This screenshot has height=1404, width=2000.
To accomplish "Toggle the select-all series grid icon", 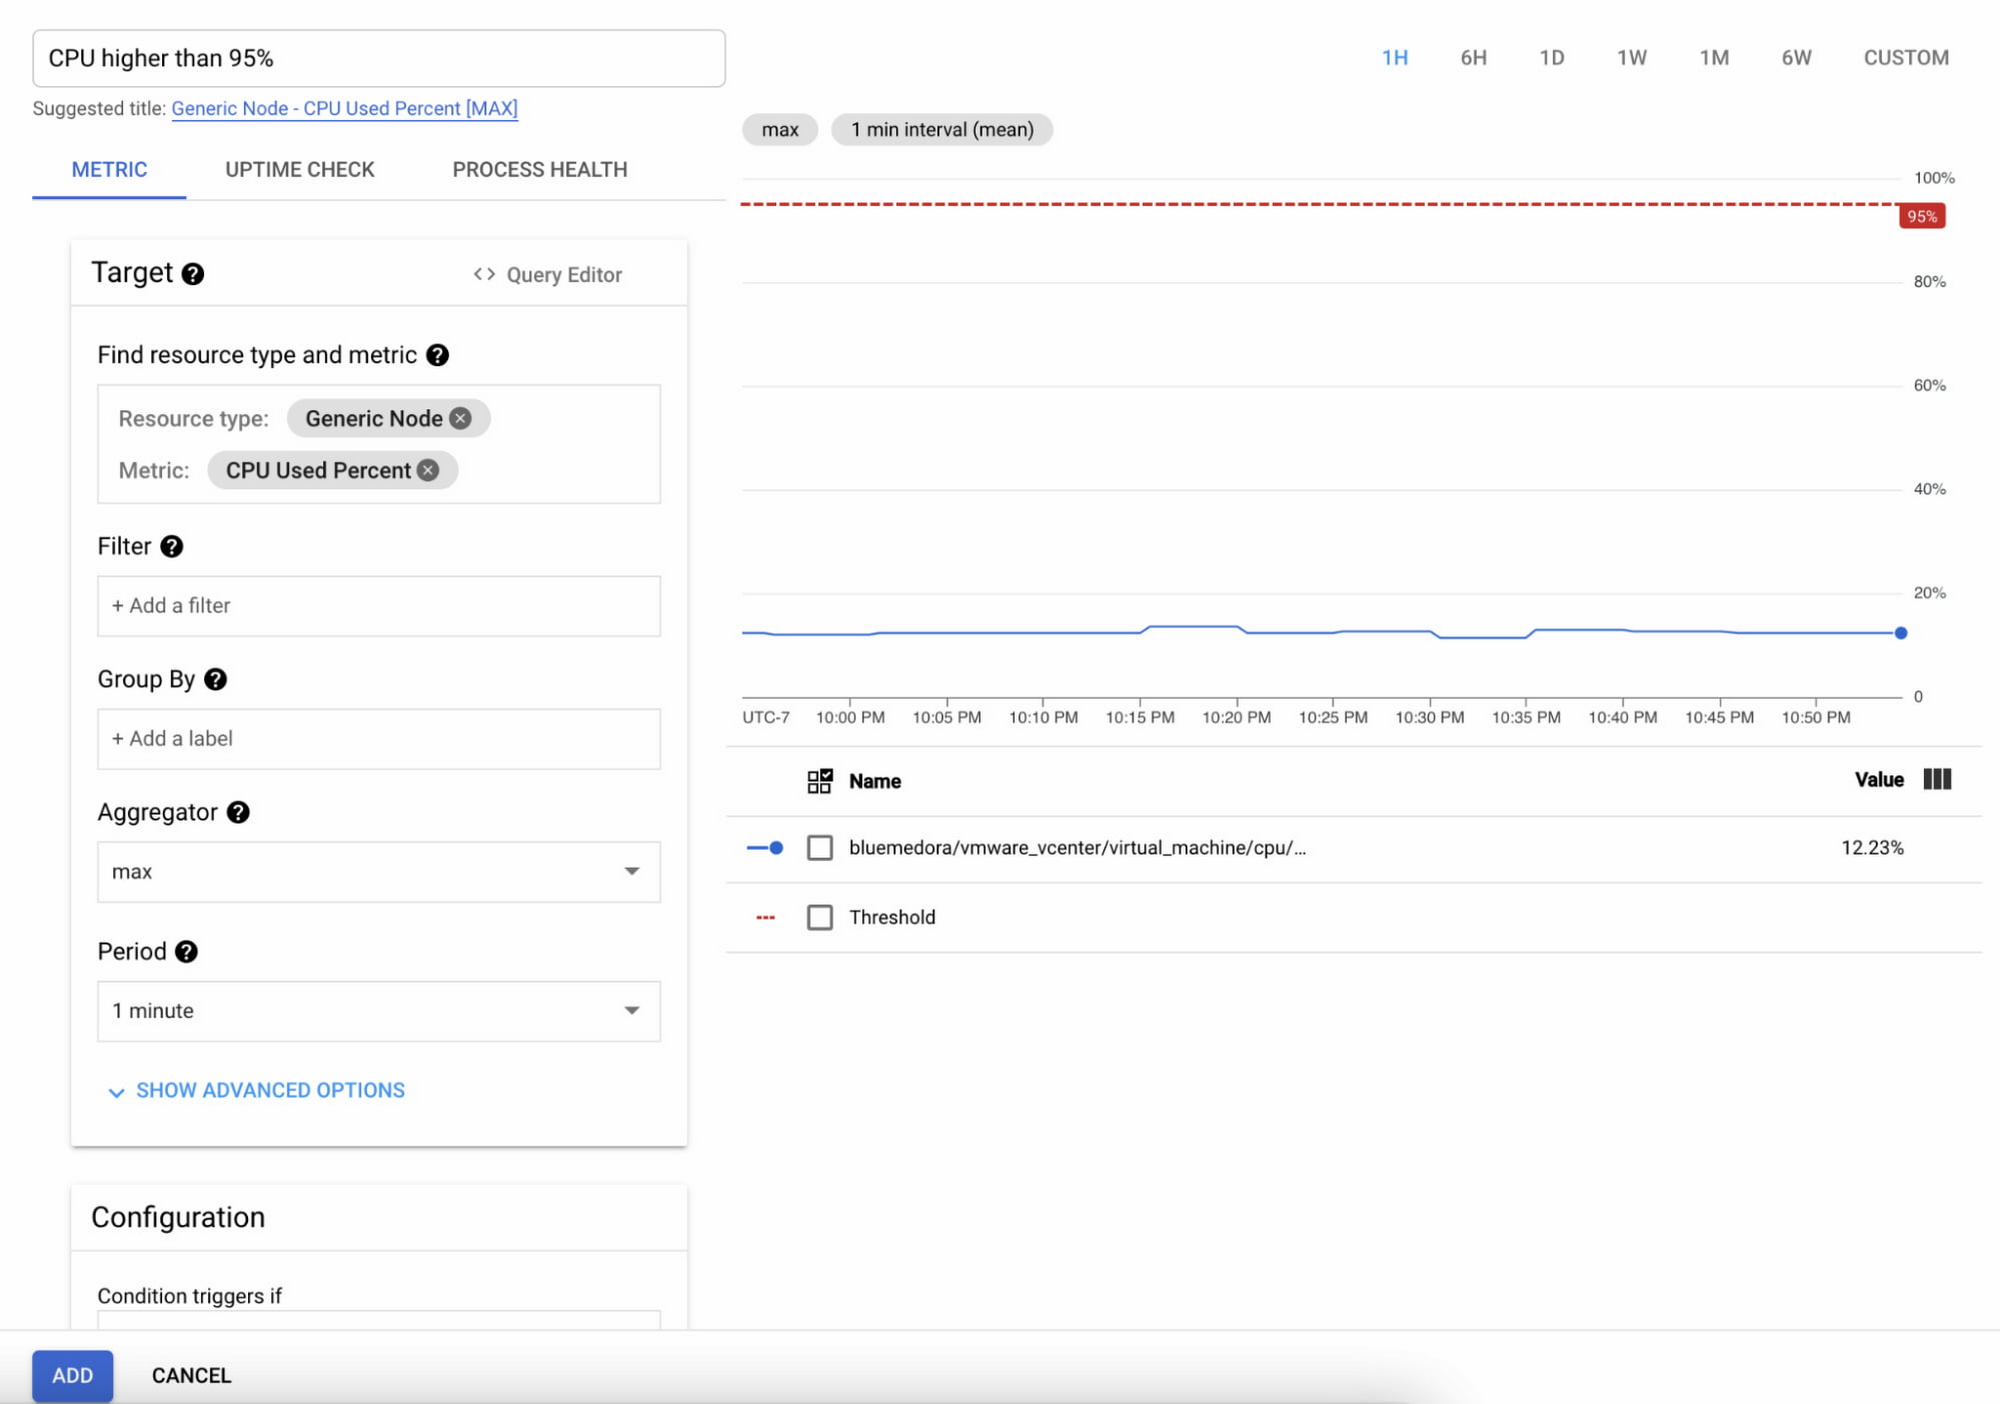I will [x=820, y=781].
